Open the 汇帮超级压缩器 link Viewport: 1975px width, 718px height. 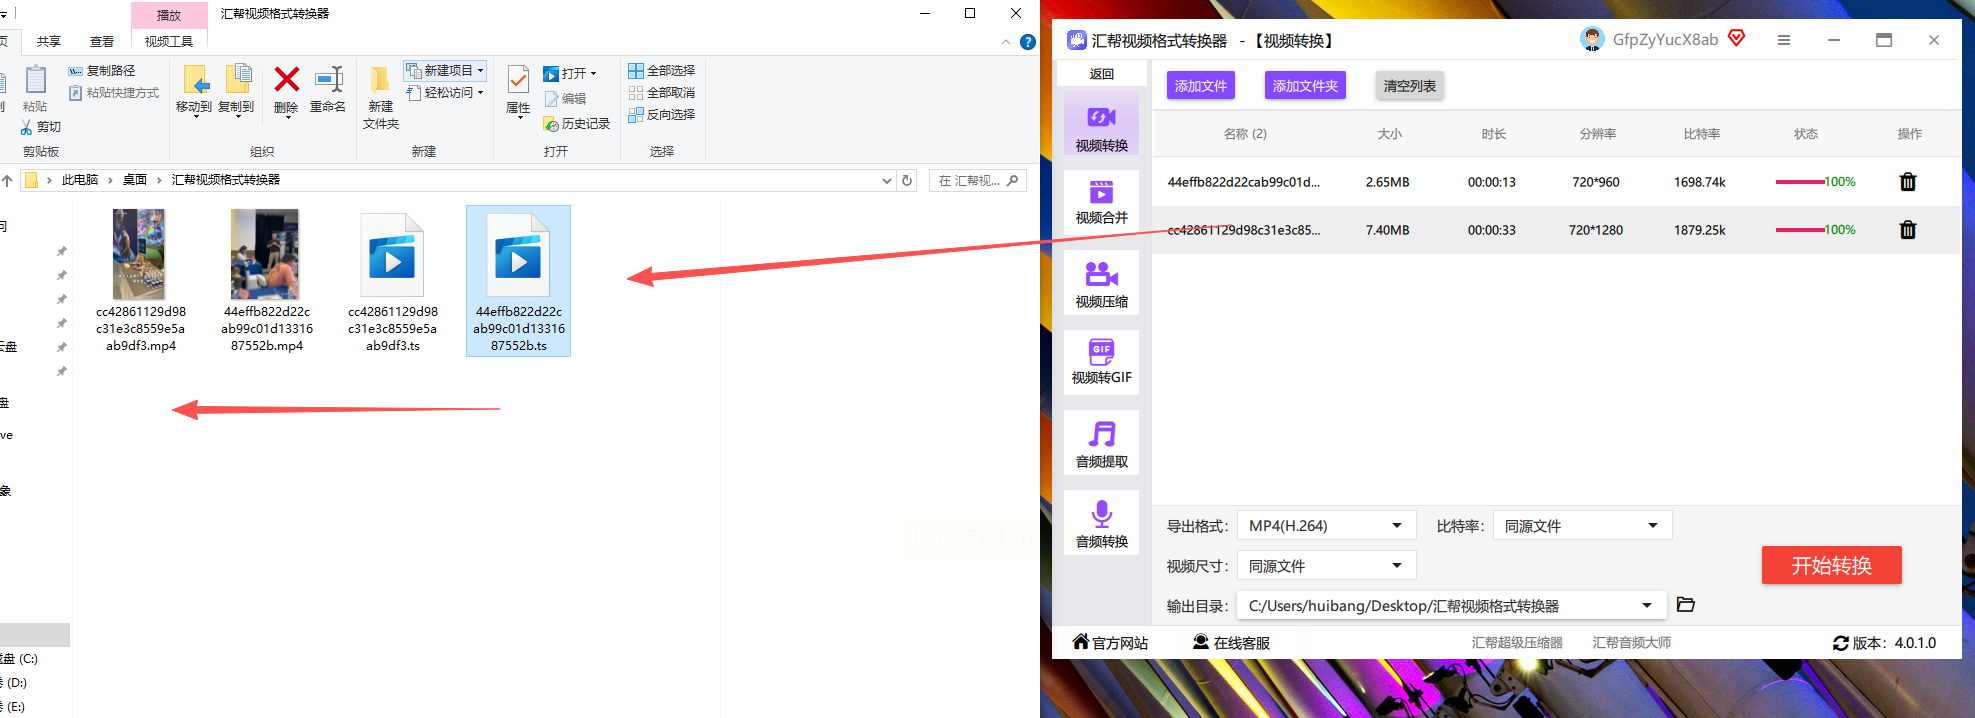1517,643
